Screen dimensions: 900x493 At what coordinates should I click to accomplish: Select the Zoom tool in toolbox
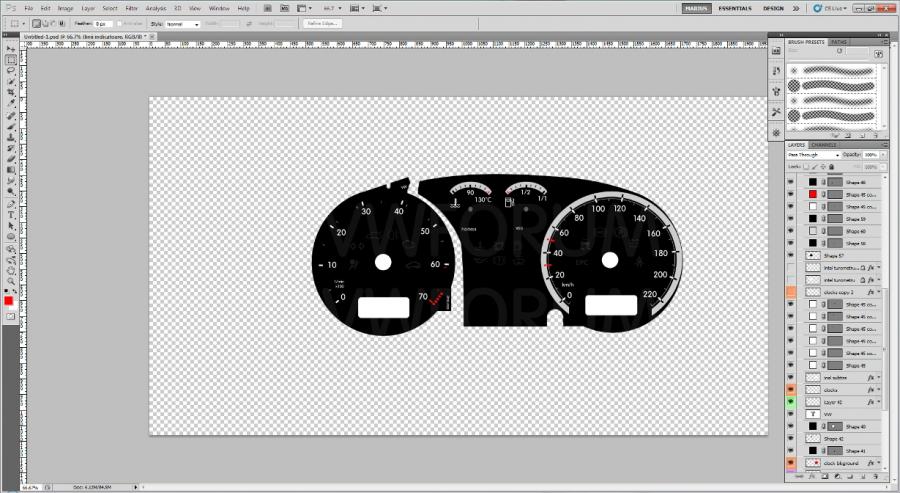[10, 281]
